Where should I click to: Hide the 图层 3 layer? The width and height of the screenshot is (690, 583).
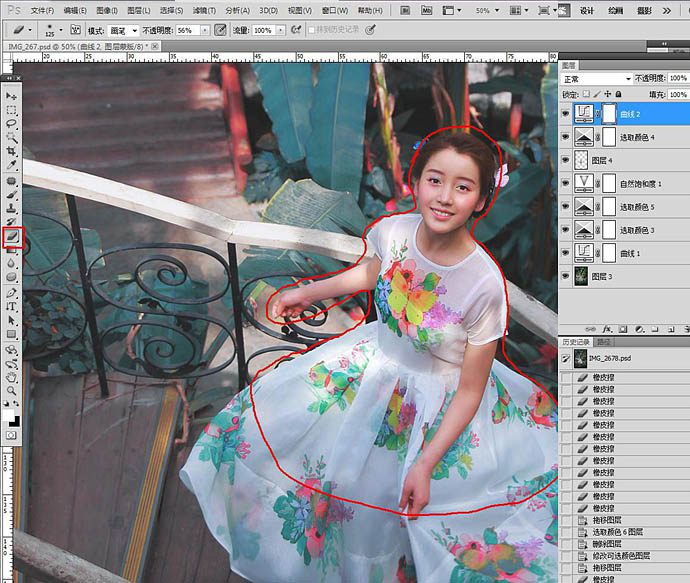pos(565,276)
